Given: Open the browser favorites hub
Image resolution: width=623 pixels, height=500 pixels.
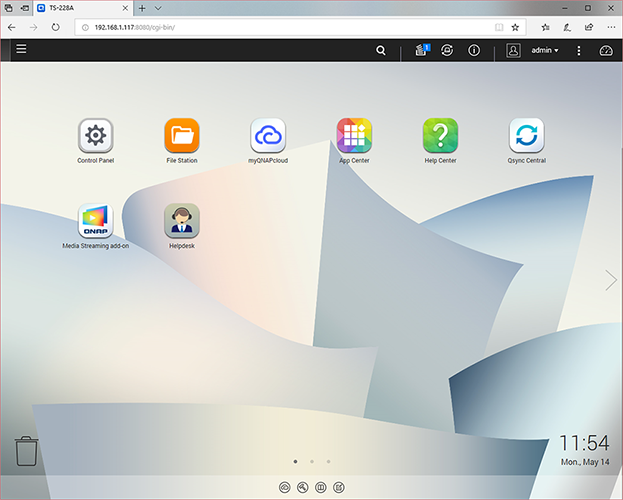Looking at the screenshot, I should tap(546, 27).
